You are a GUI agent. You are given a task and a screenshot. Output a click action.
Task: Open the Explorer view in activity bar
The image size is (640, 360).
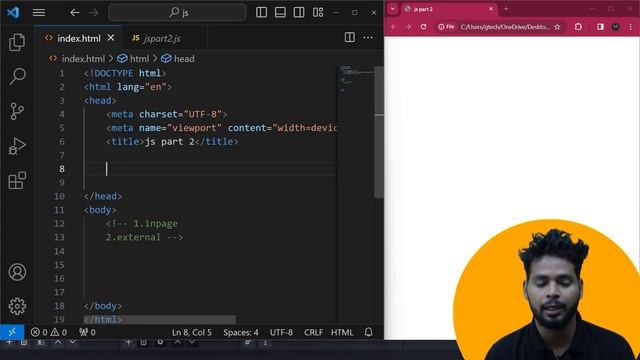[x=17, y=42]
